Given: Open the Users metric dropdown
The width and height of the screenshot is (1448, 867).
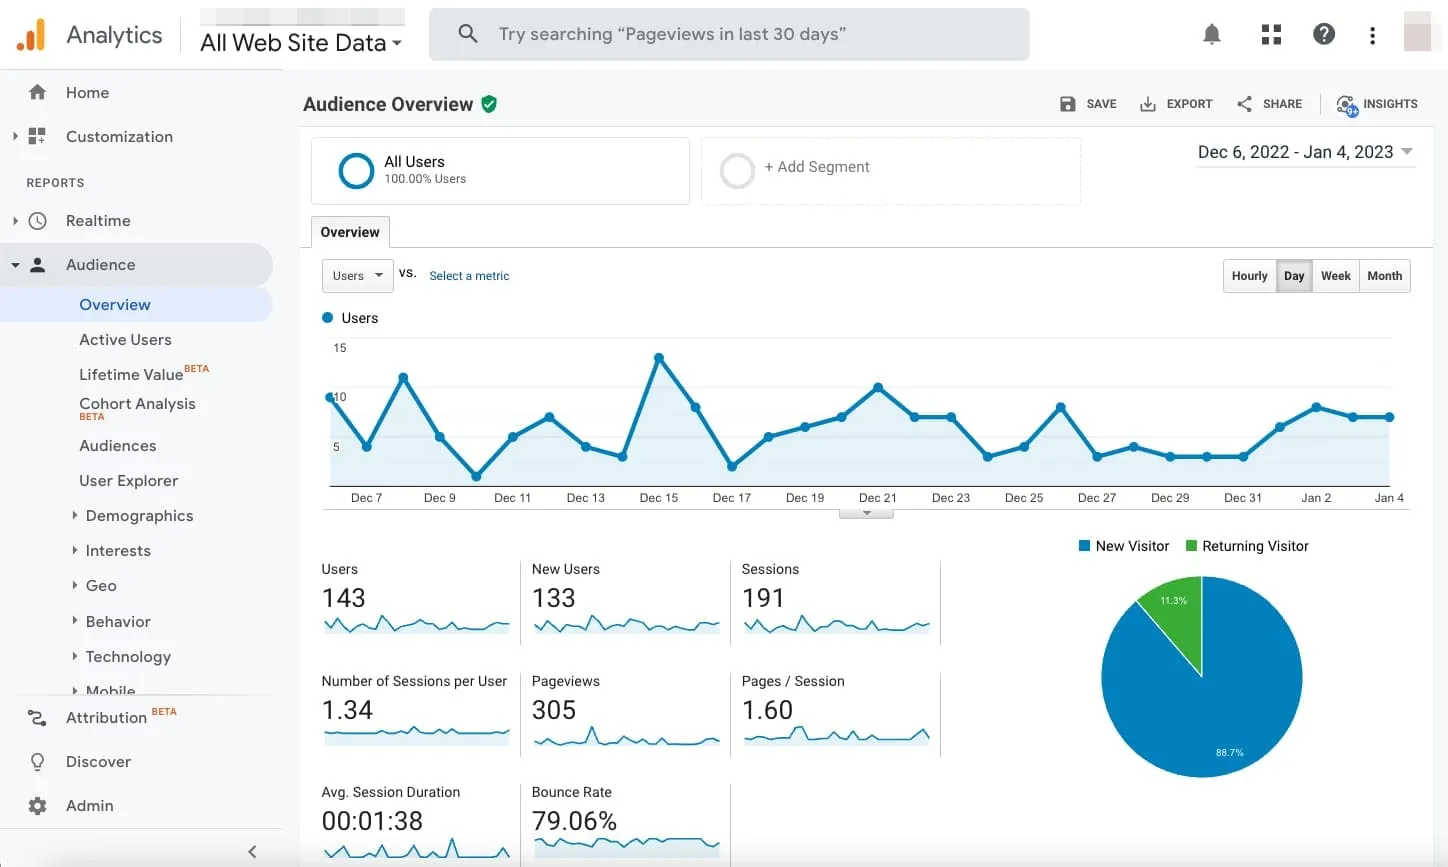Looking at the screenshot, I should coord(356,275).
